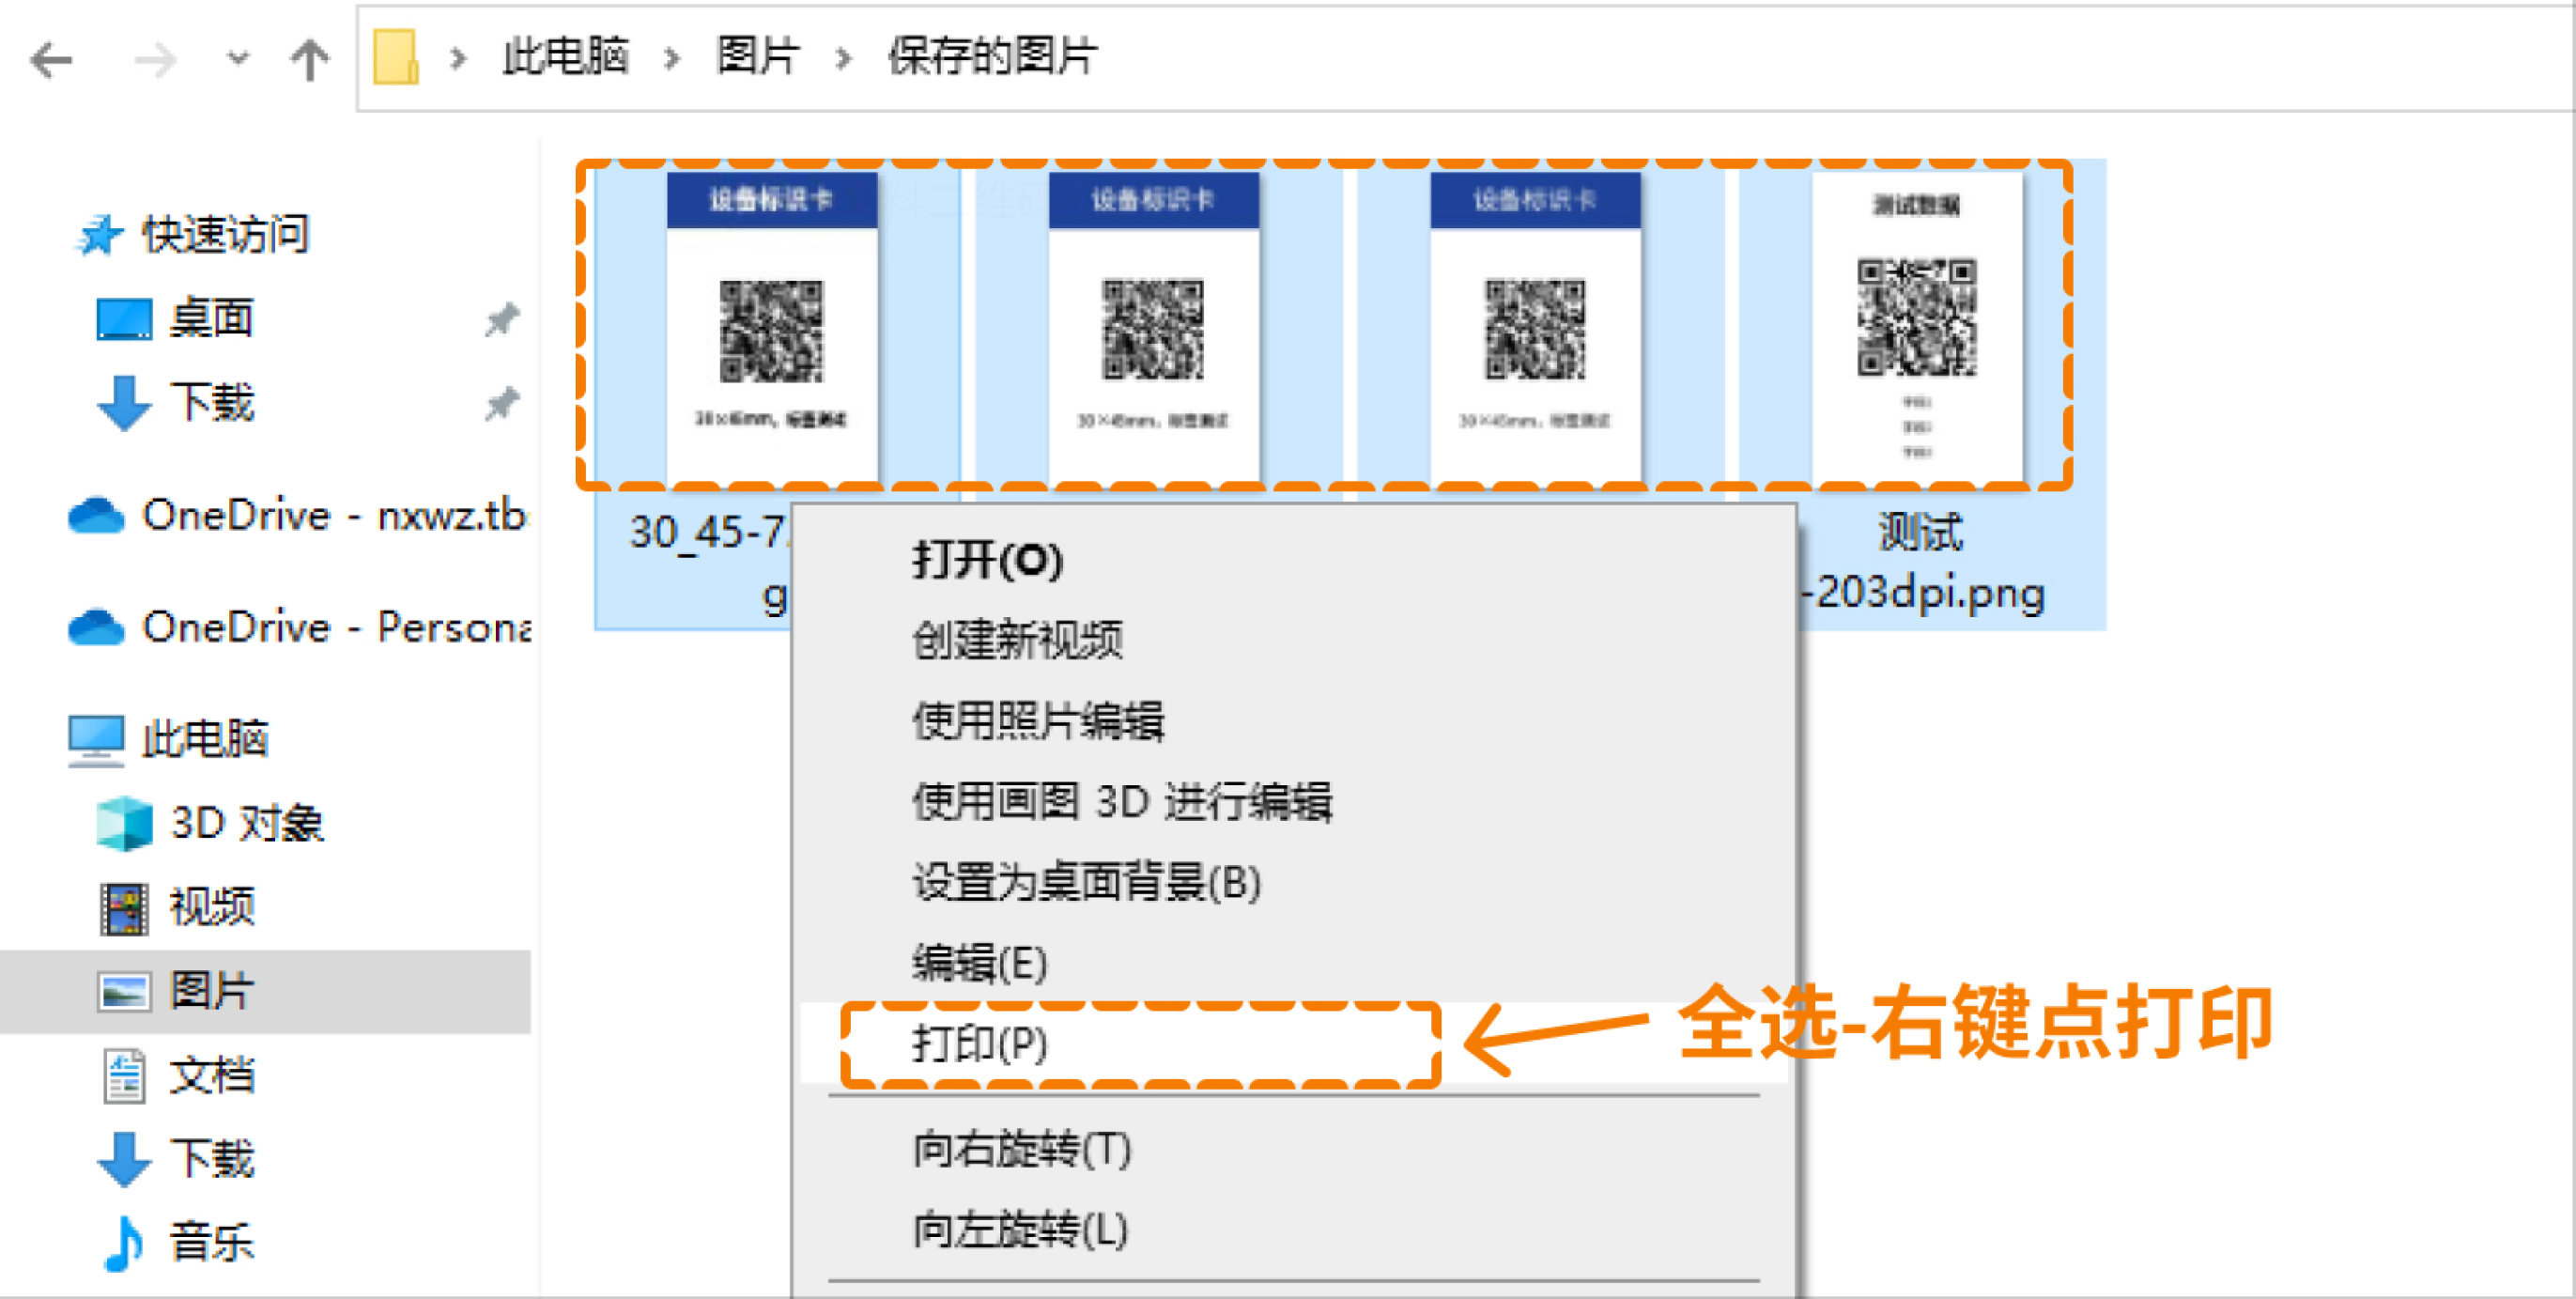2576x1299 pixels.
Task: Open 音乐 folder in sidebar
Action: click(211, 1243)
